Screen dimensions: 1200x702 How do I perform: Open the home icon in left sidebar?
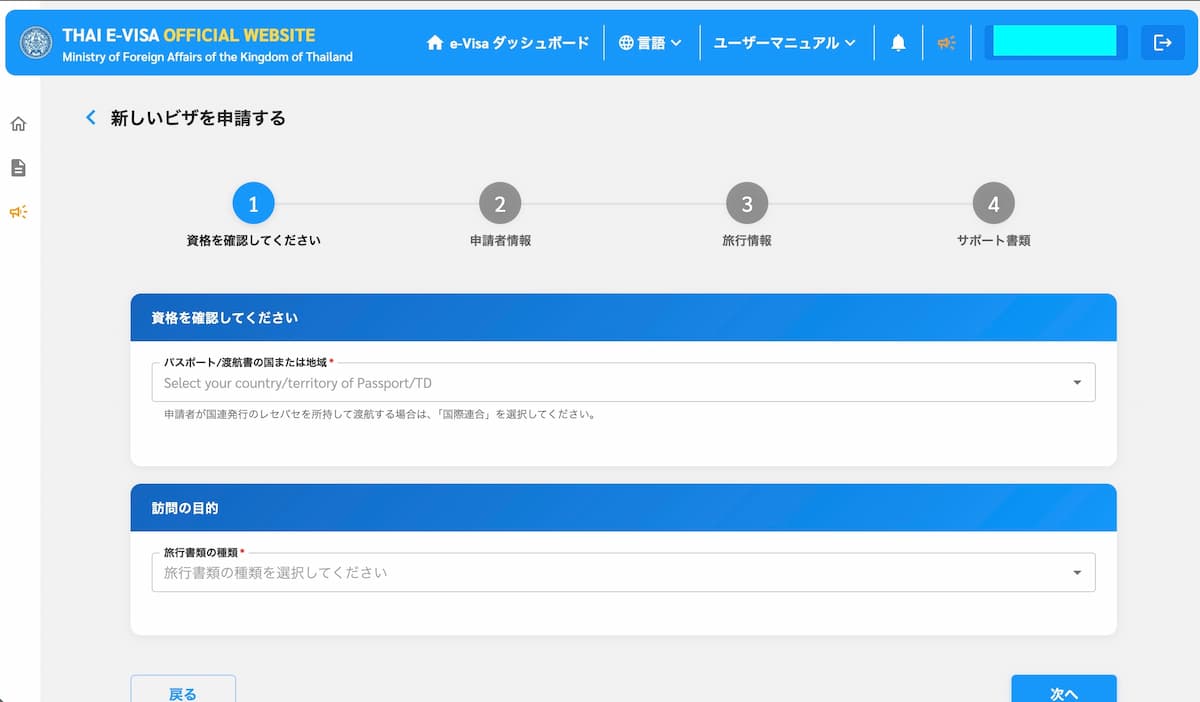click(18, 124)
